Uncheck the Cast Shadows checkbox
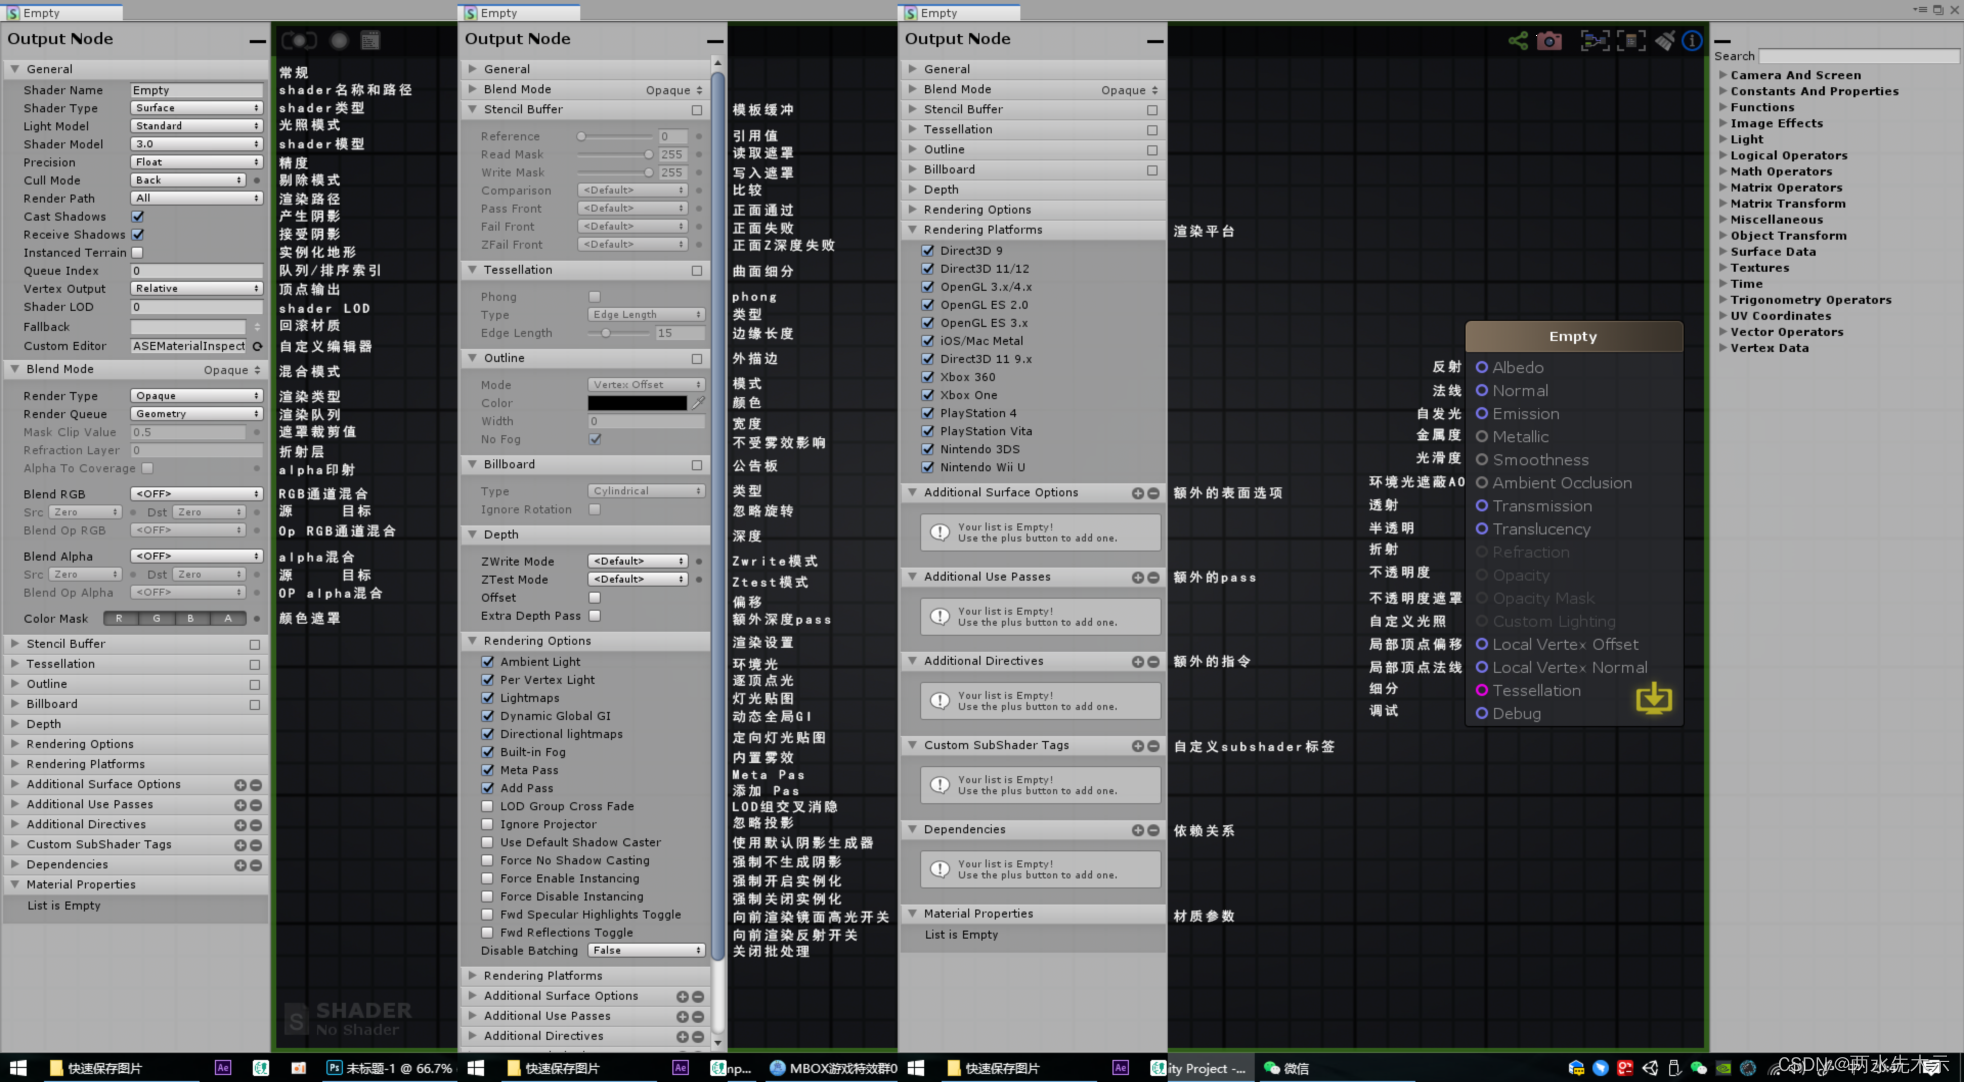Viewport: 1966px width, 1084px height. tap(138, 216)
